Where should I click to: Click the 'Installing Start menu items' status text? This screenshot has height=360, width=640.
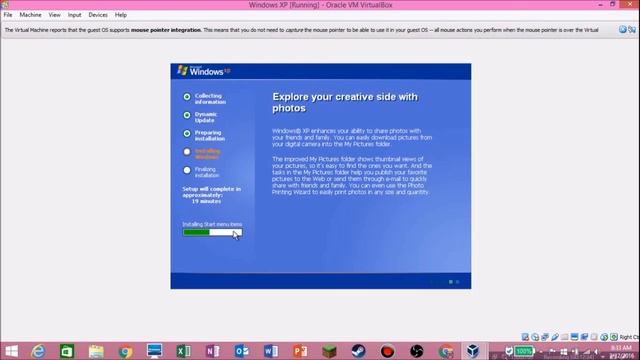(x=212, y=224)
